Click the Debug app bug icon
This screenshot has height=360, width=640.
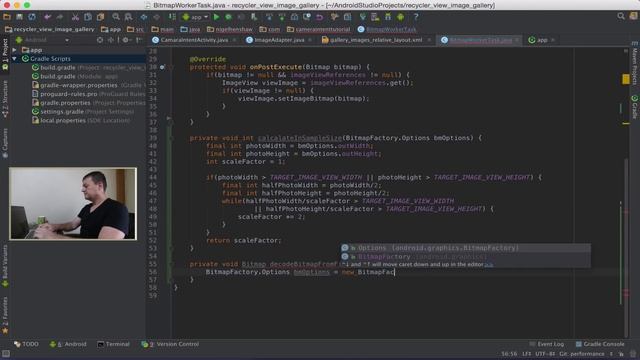click(x=229, y=17)
